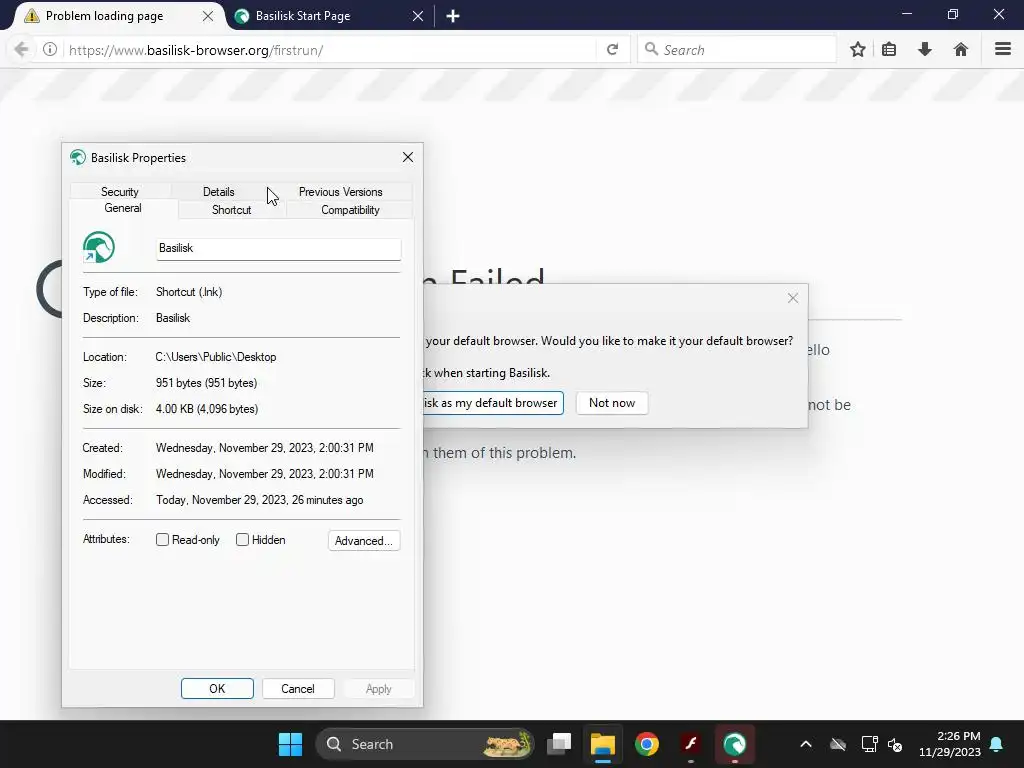Dismiss the default browser prompt with X
The image size is (1024, 768).
click(x=793, y=298)
